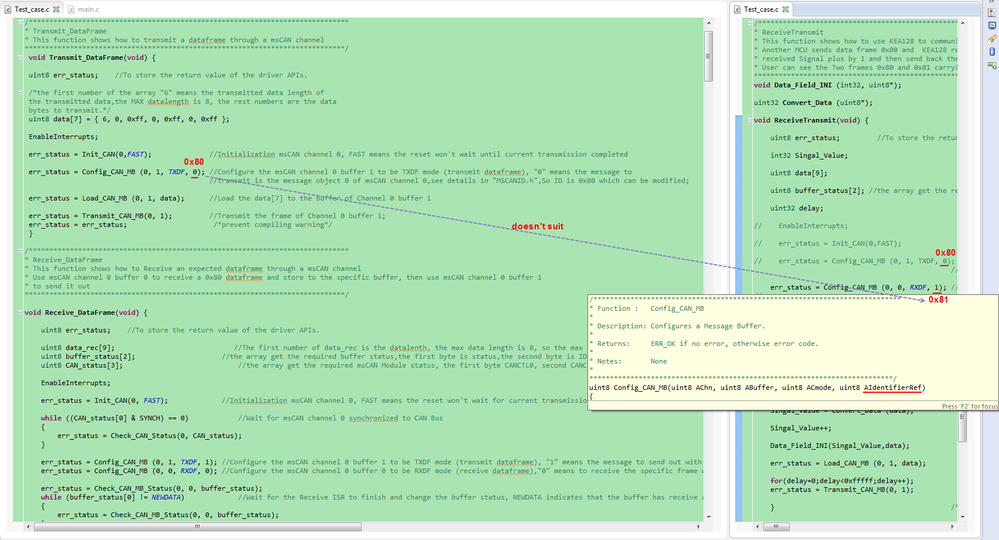
Task: Click left editor scroll-up arrow
Action: click(x=708, y=24)
